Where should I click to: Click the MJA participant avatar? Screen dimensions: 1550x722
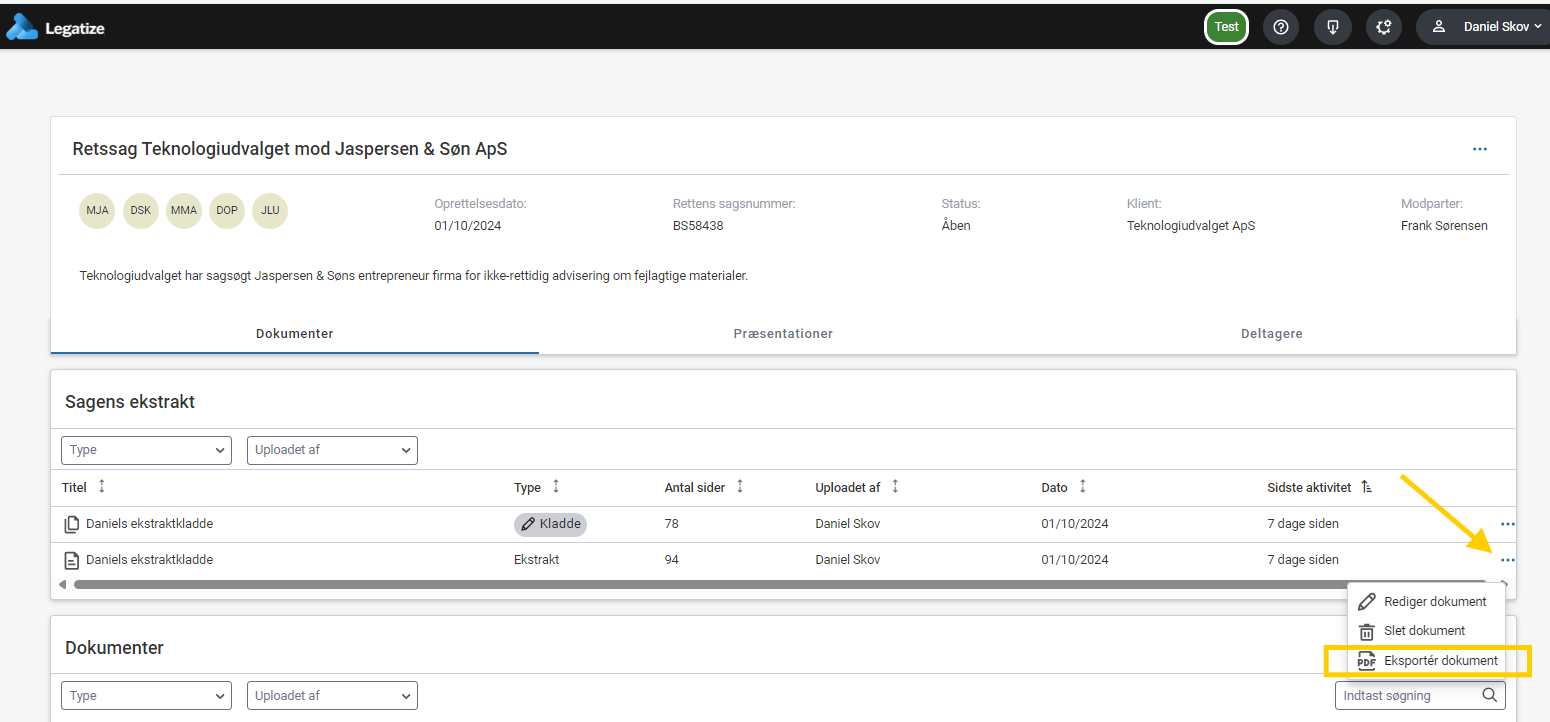point(97,211)
